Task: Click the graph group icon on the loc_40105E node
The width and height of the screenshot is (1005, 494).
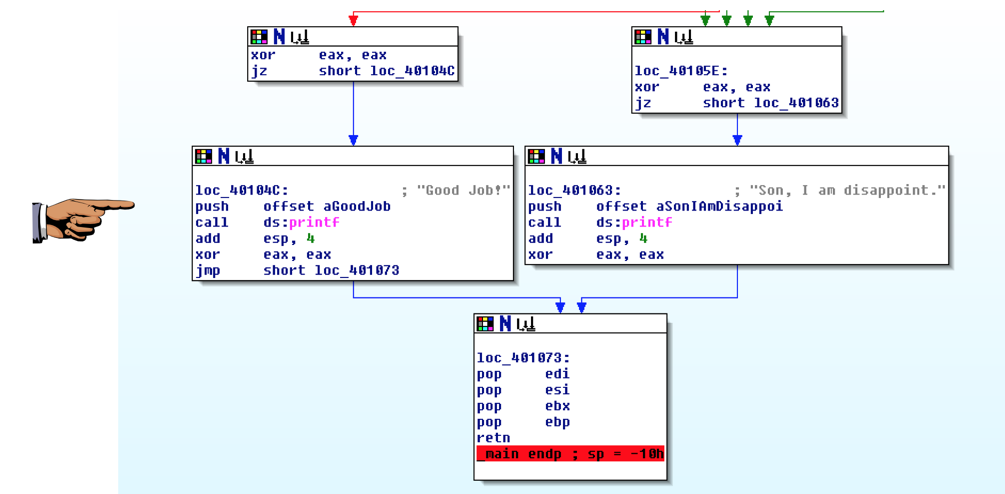Action: [x=683, y=38]
